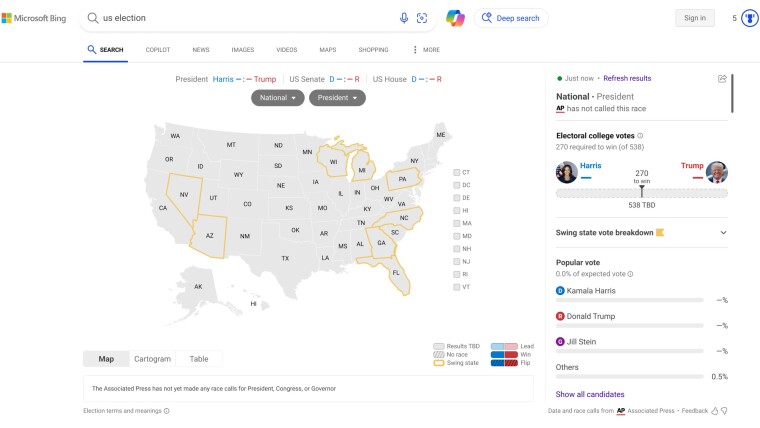Click the US Senate race link

pos(324,79)
